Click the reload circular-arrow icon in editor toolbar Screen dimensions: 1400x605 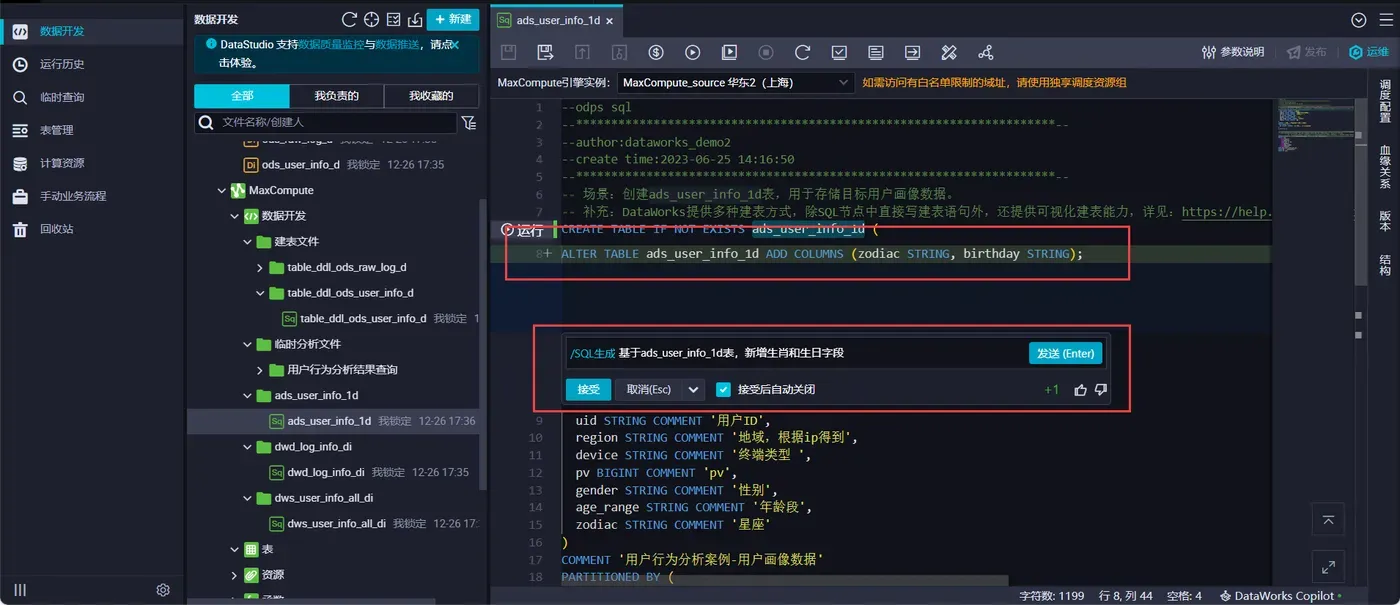coord(802,52)
